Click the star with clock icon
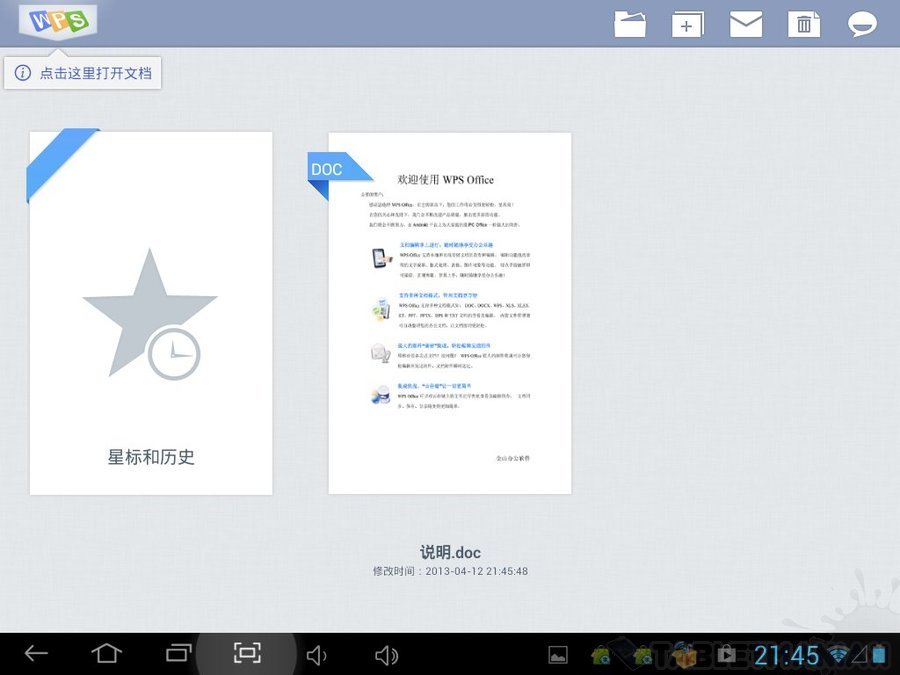Screen dimensions: 900x675 [150, 315]
